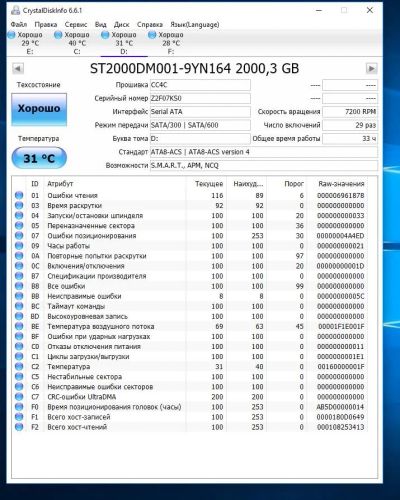Click status circle for B7 Спецификации производителя
400x500 pixels.
19,276
